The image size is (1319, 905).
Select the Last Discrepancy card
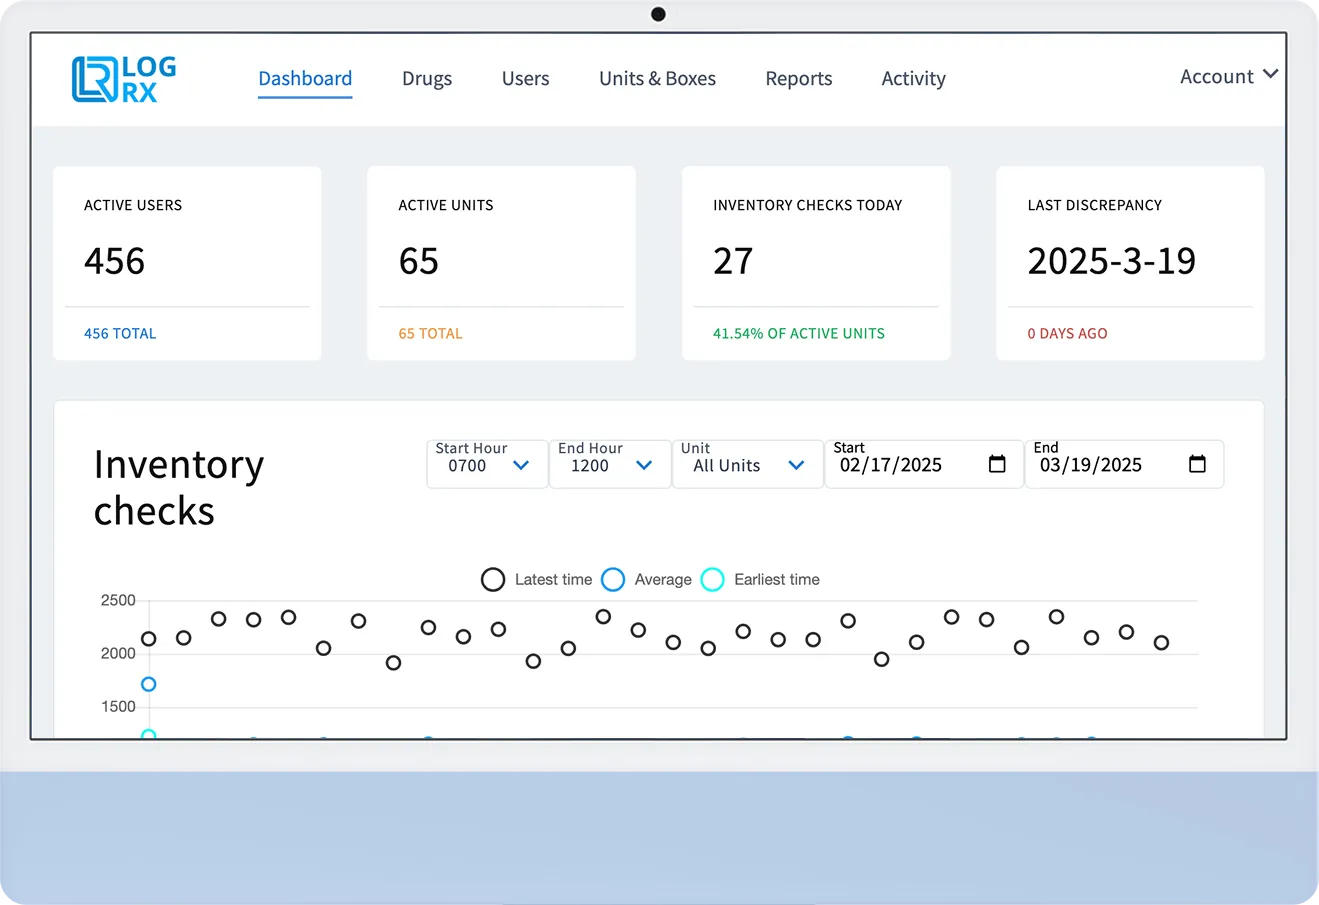pos(1130,263)
